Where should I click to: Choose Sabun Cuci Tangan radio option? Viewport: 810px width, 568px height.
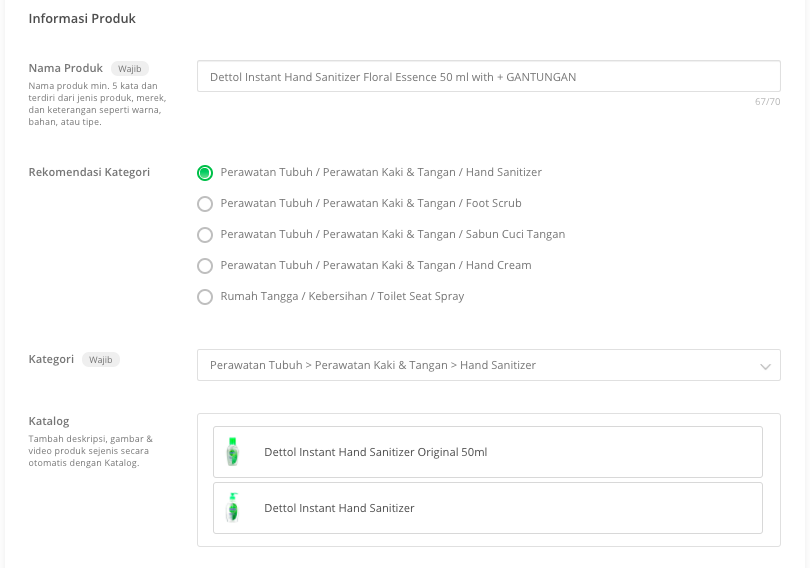205,235
